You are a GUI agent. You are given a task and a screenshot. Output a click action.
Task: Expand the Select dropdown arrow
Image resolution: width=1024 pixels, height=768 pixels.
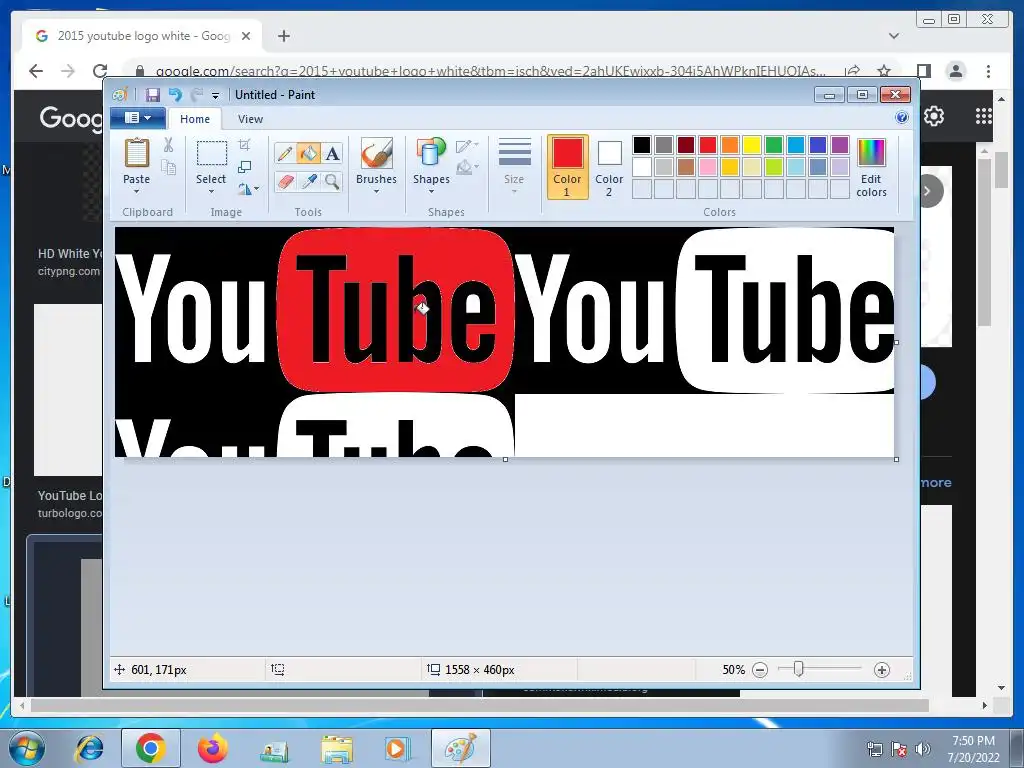(x=211, y=191)
